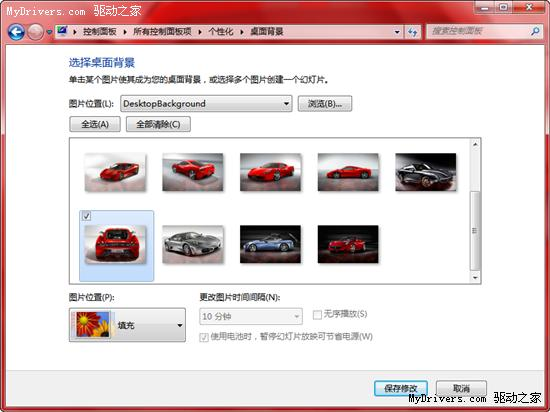Click 桌面背景 in the breadcrumb
550x412 pixels.
tap(267, 32)
